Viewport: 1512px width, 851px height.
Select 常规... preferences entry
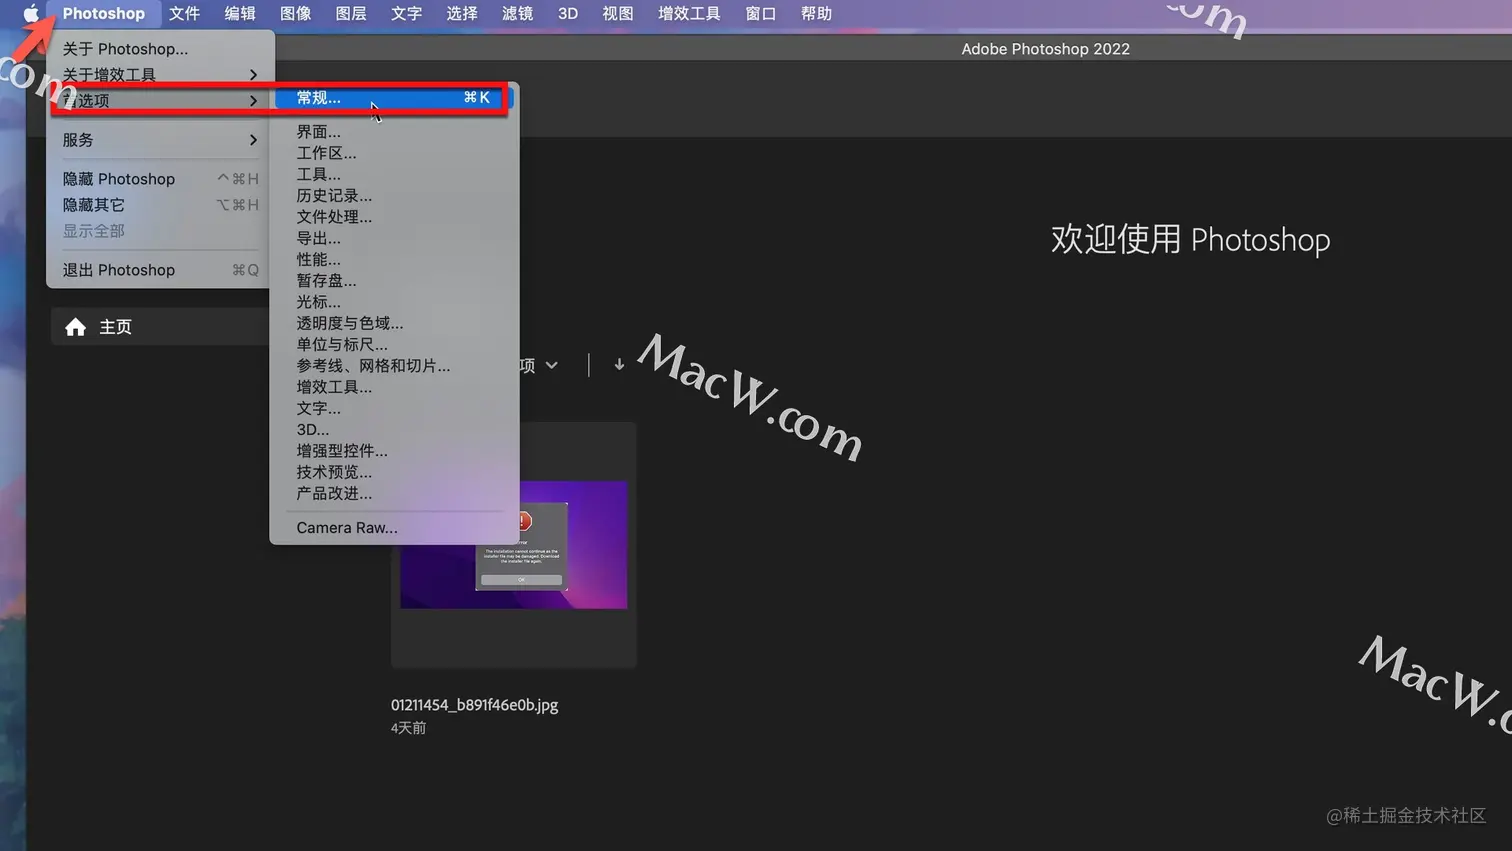[394, 98]
